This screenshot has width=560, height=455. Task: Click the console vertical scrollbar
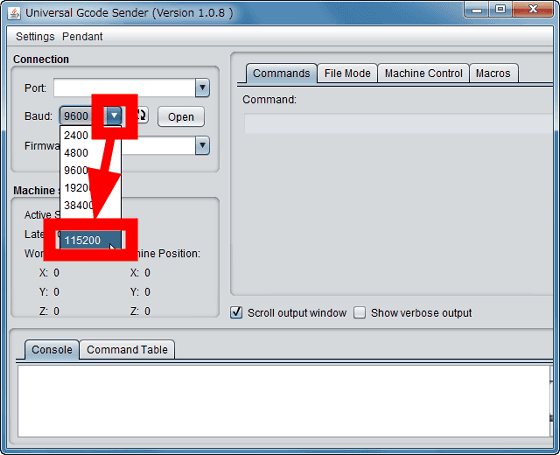(551, 400)
